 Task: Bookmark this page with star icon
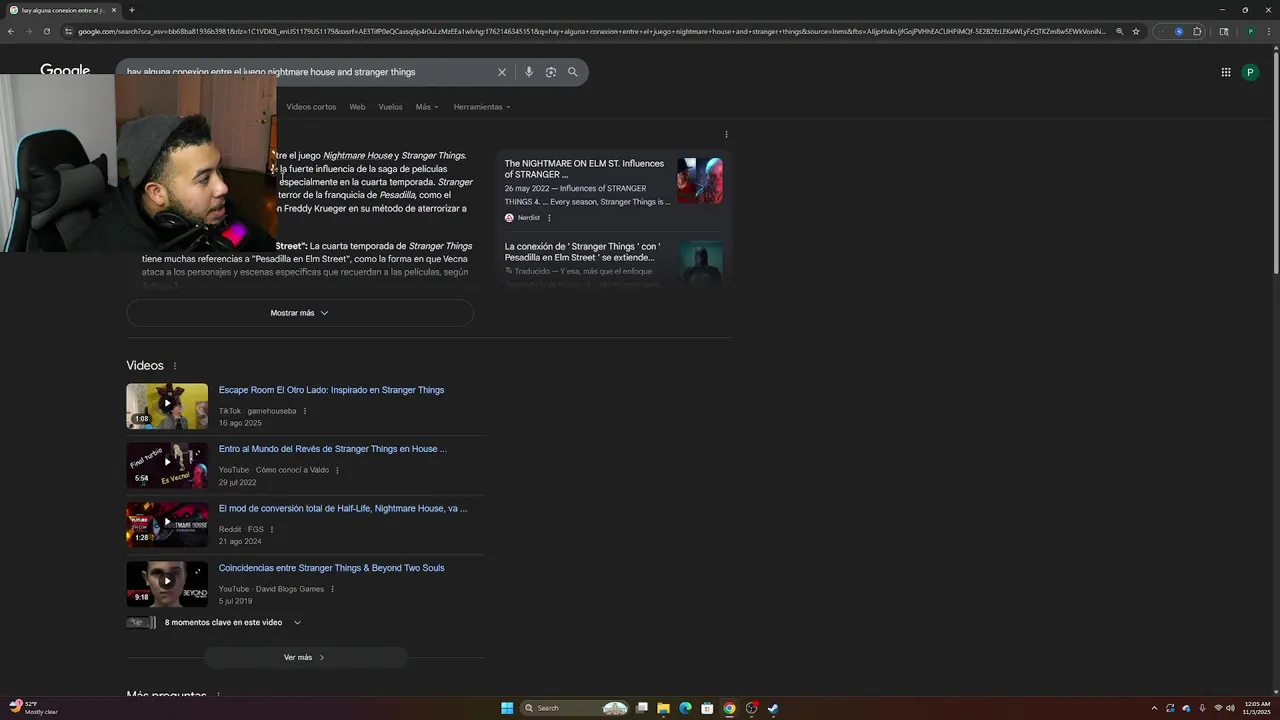[x=1136, y=31]
